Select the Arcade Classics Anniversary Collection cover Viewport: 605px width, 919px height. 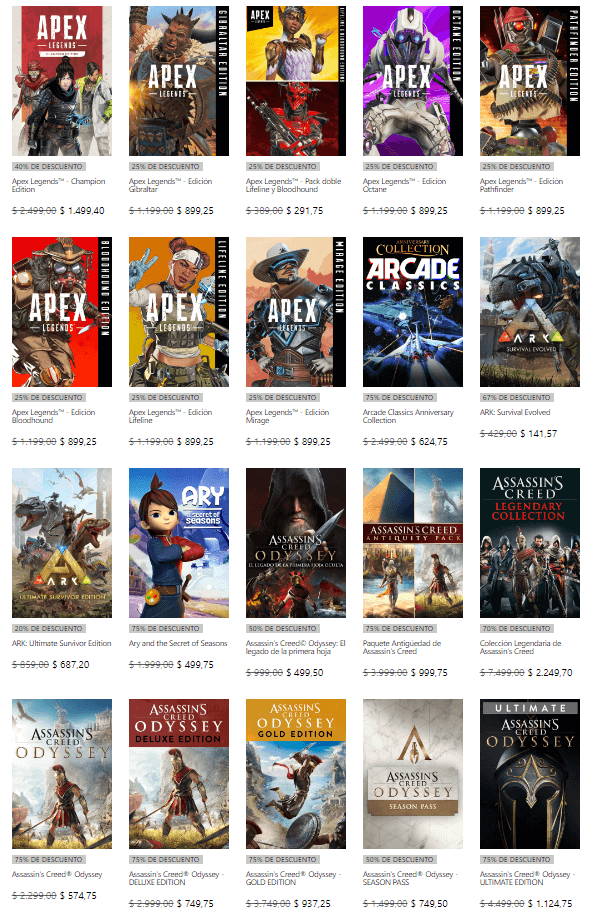(x=413, y=311)
